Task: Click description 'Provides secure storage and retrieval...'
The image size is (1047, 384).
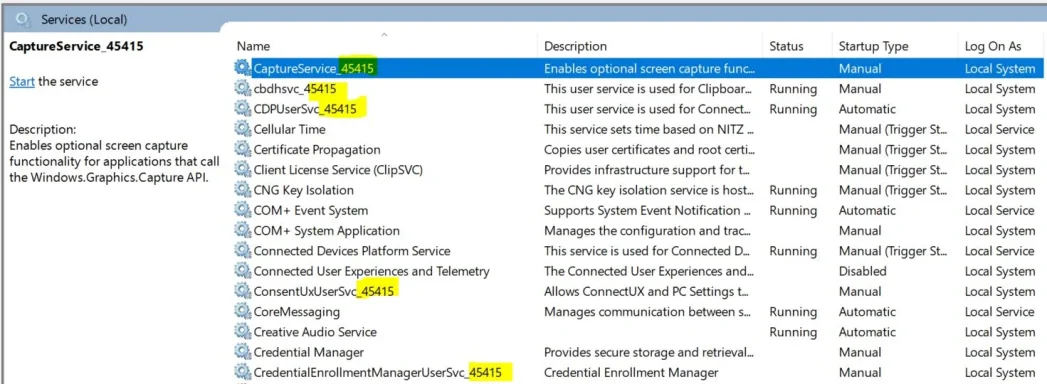Action: [649, 352]
